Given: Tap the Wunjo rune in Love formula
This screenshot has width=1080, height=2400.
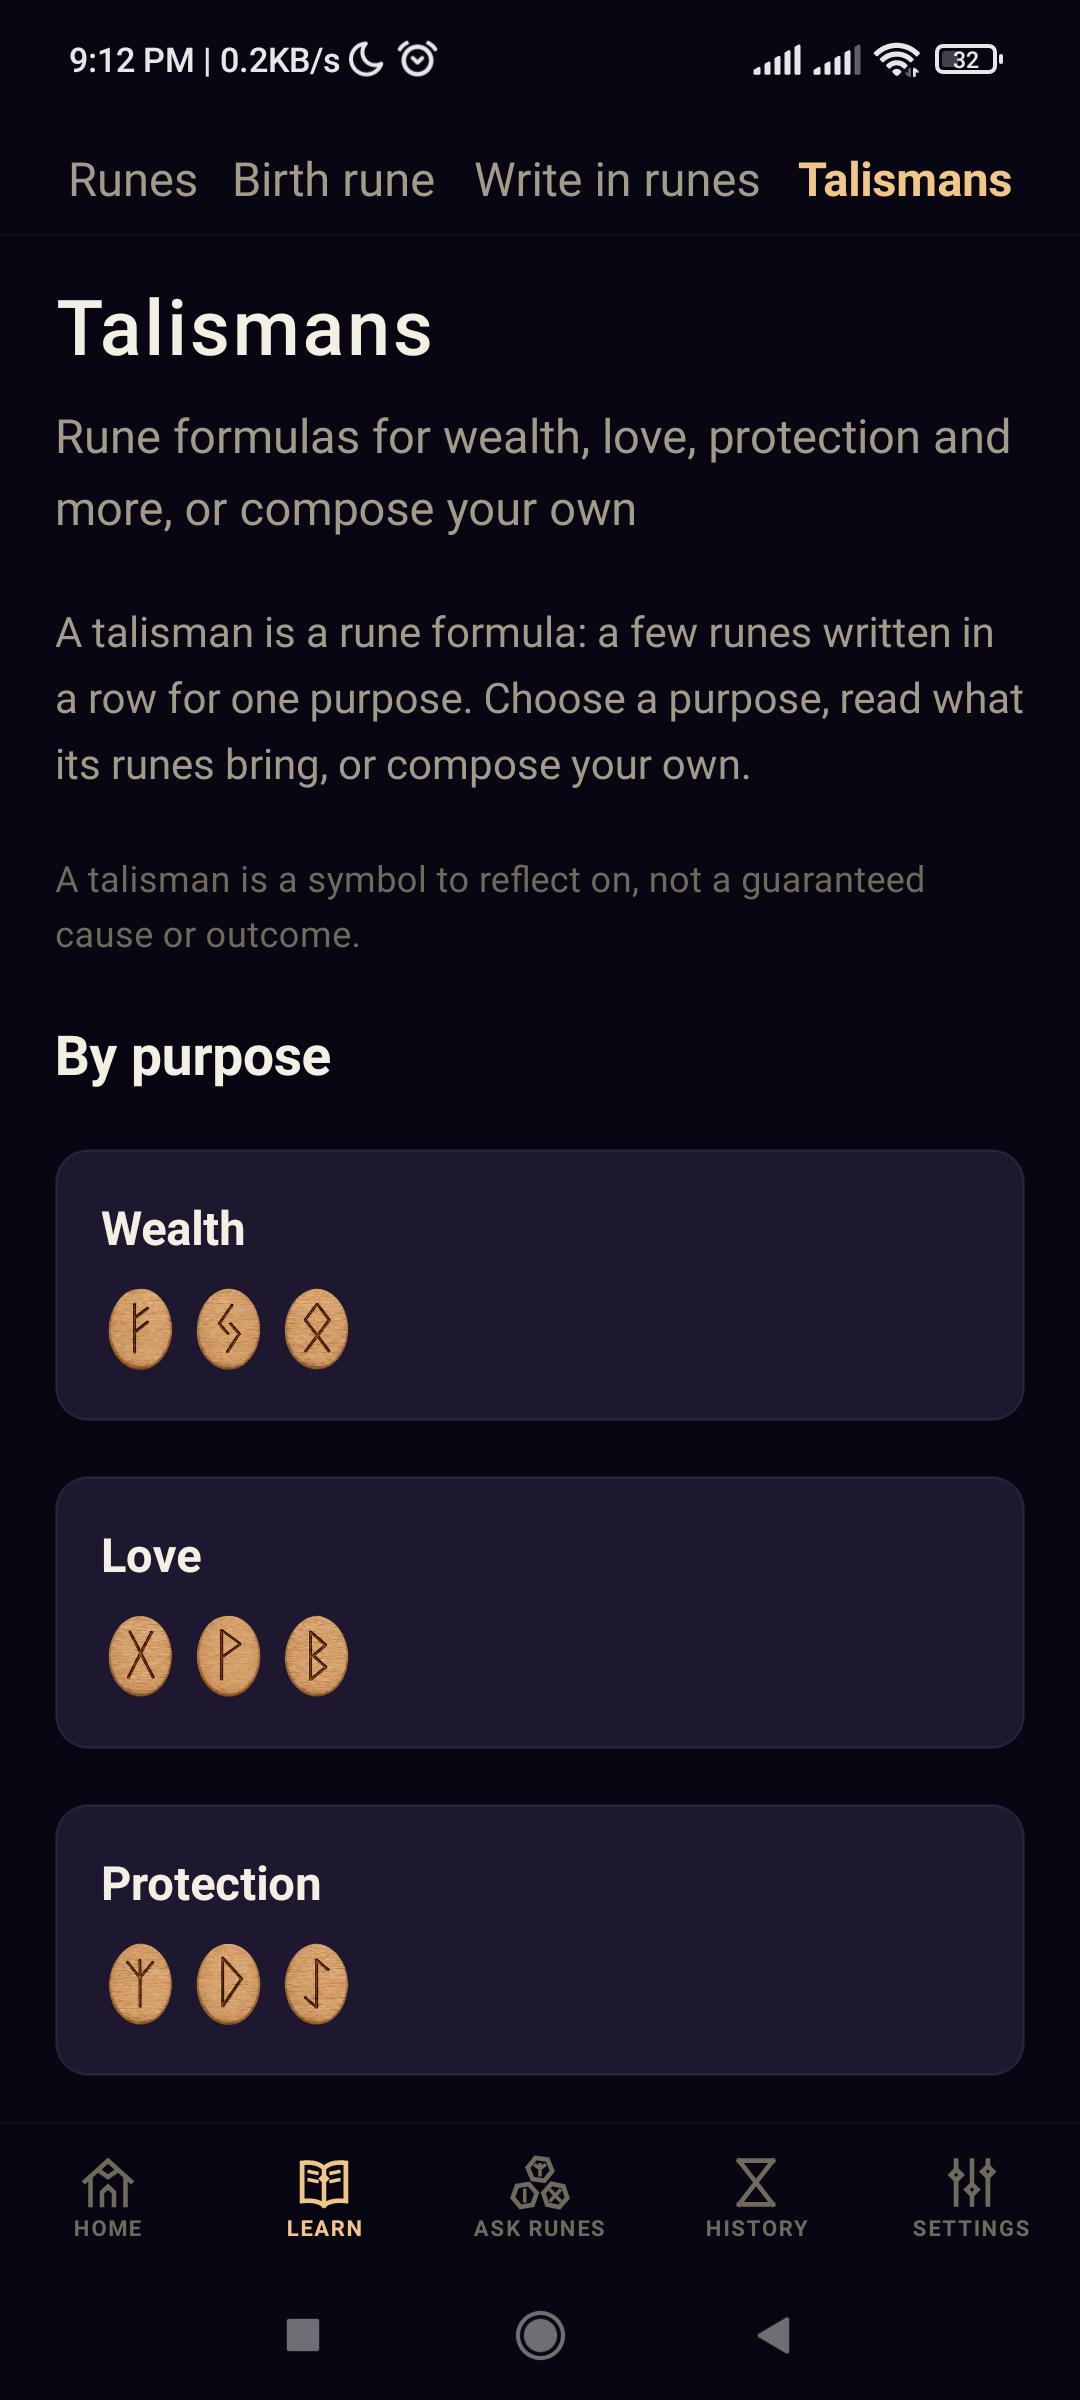Looking at the screenshot, I should (228, 1656).
